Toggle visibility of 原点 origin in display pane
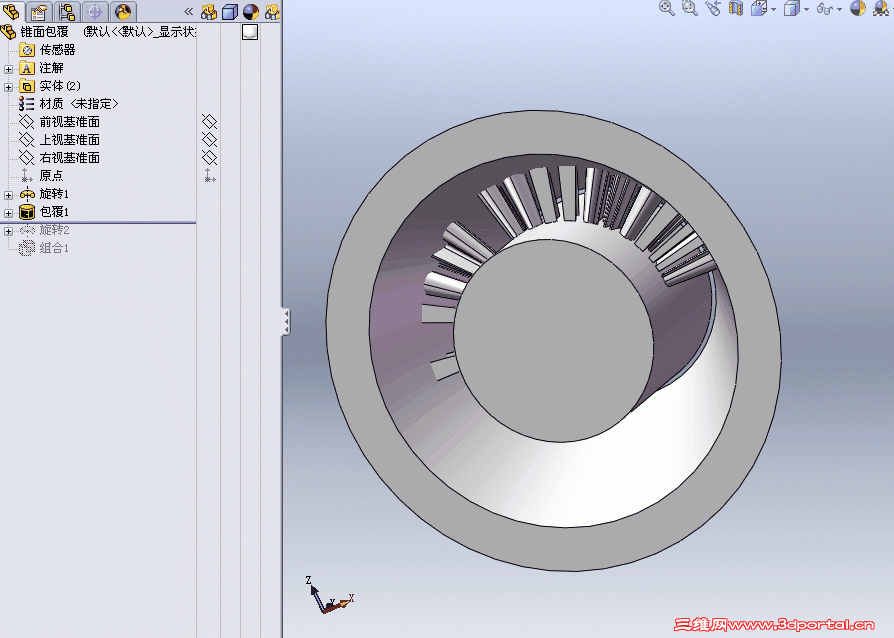 209,176
